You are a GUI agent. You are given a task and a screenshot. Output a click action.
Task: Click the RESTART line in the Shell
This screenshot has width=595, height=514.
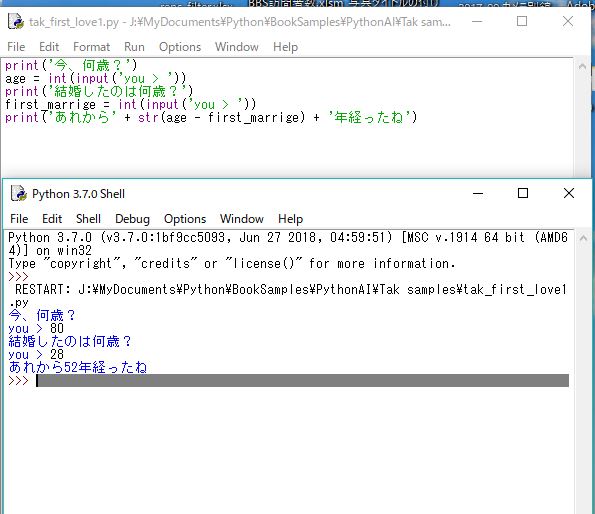tap(288, 296)
